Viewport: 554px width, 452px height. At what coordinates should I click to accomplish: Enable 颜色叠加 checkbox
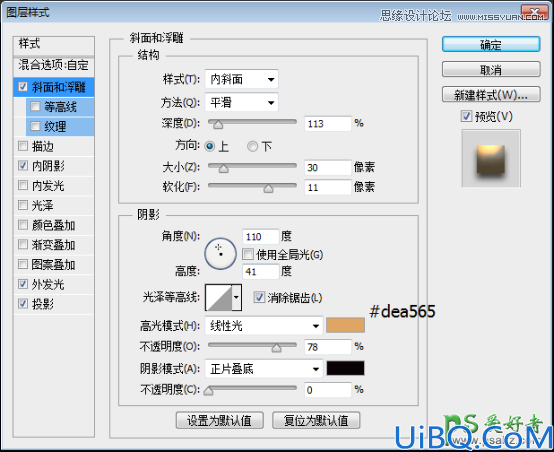point(23,225)
